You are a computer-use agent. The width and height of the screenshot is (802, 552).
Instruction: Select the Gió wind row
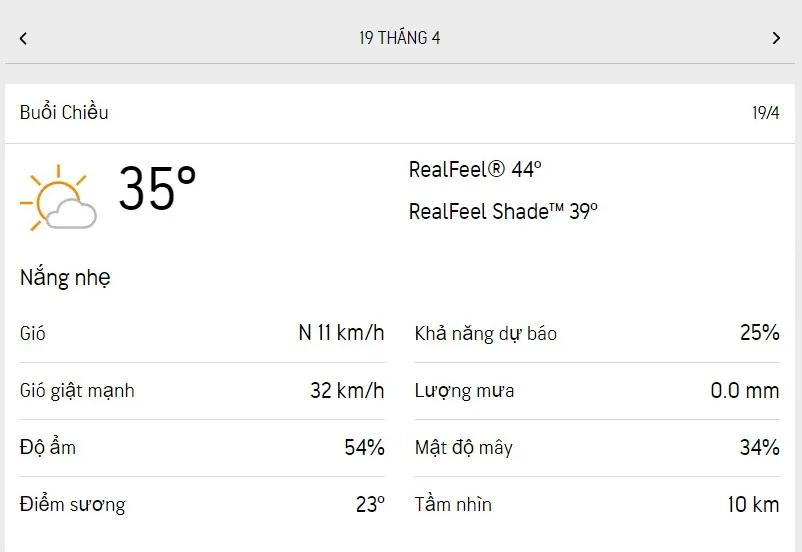(202, 333)
